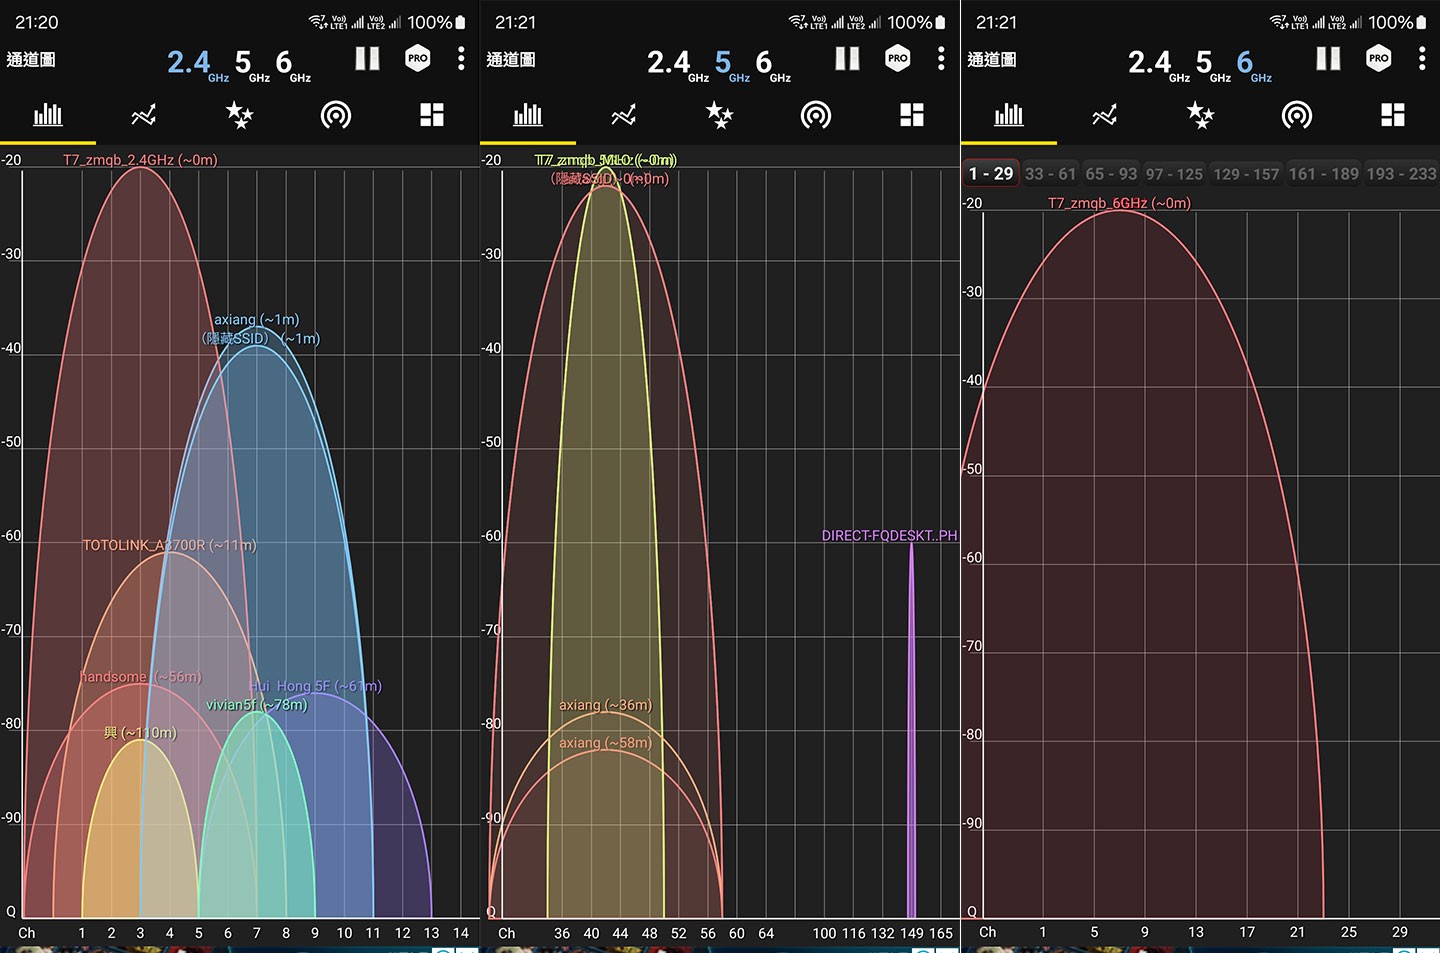The width and height of the screenshot is (1440, 953).
Task: Select channel range 33 - 61
Action: click(x=1050, y=173)
